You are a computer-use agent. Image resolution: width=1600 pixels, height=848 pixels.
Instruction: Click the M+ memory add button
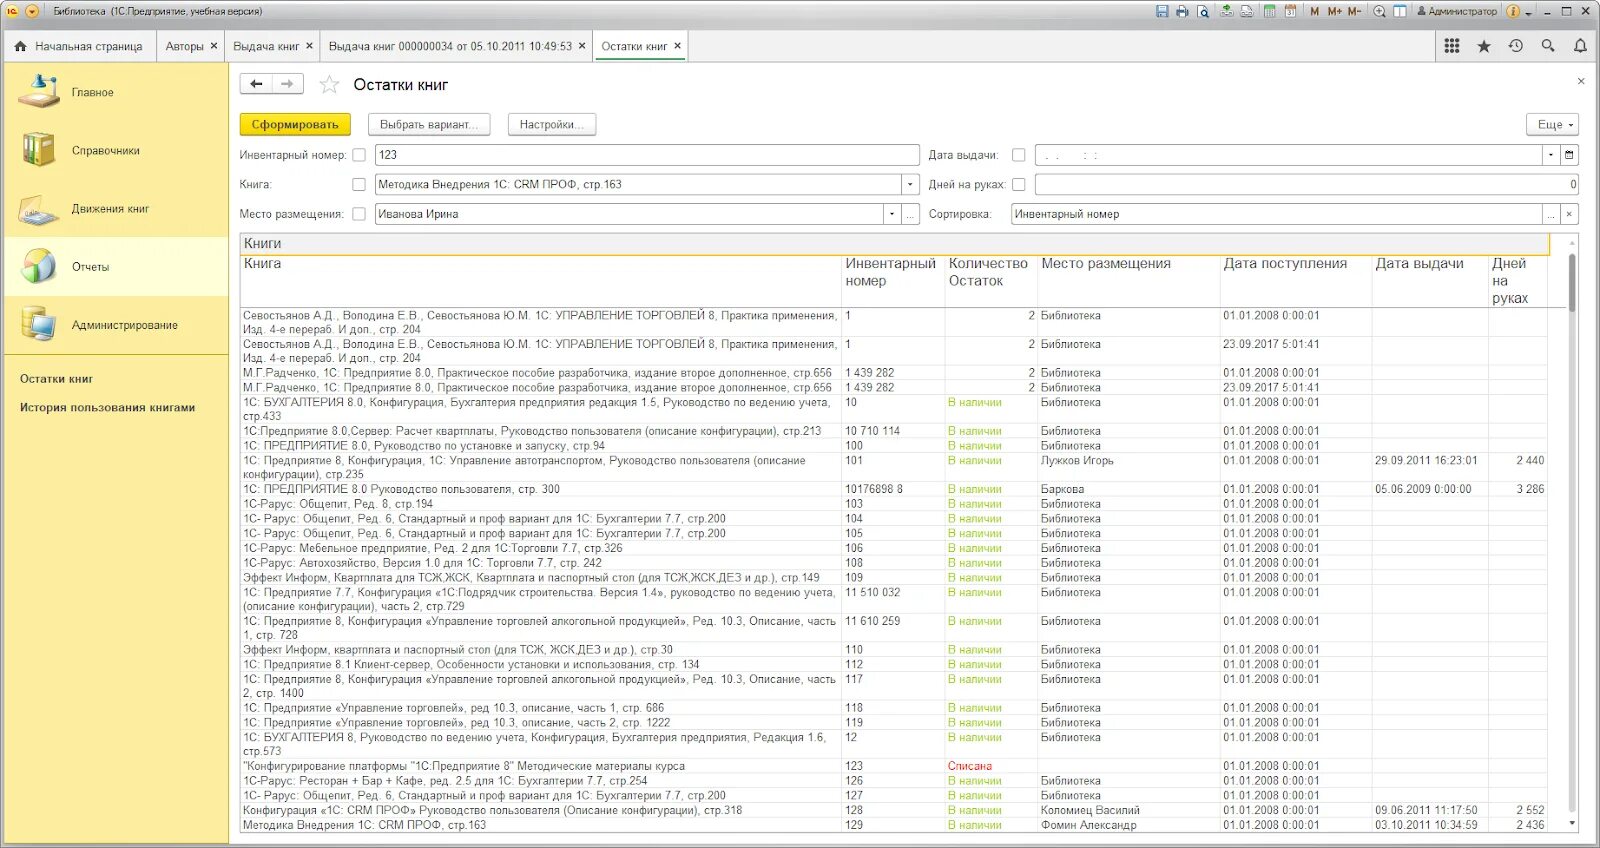click(x=1334, y=11)
